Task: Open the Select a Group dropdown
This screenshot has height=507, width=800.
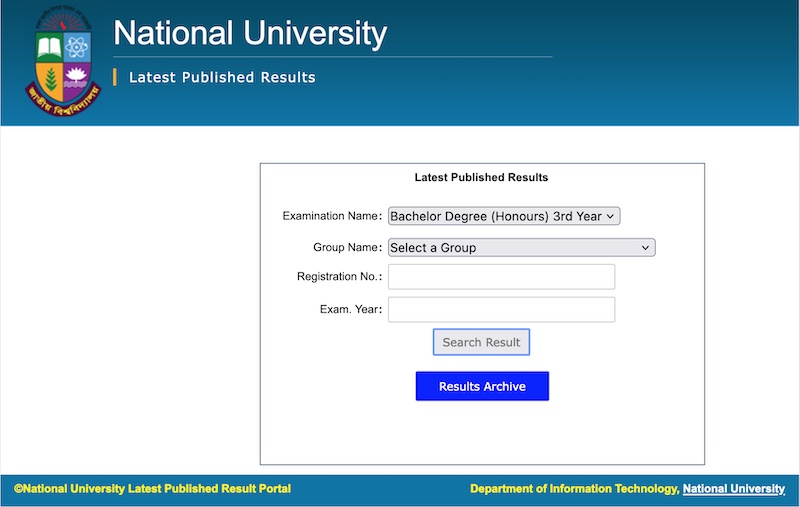Action: coord(521,247)
